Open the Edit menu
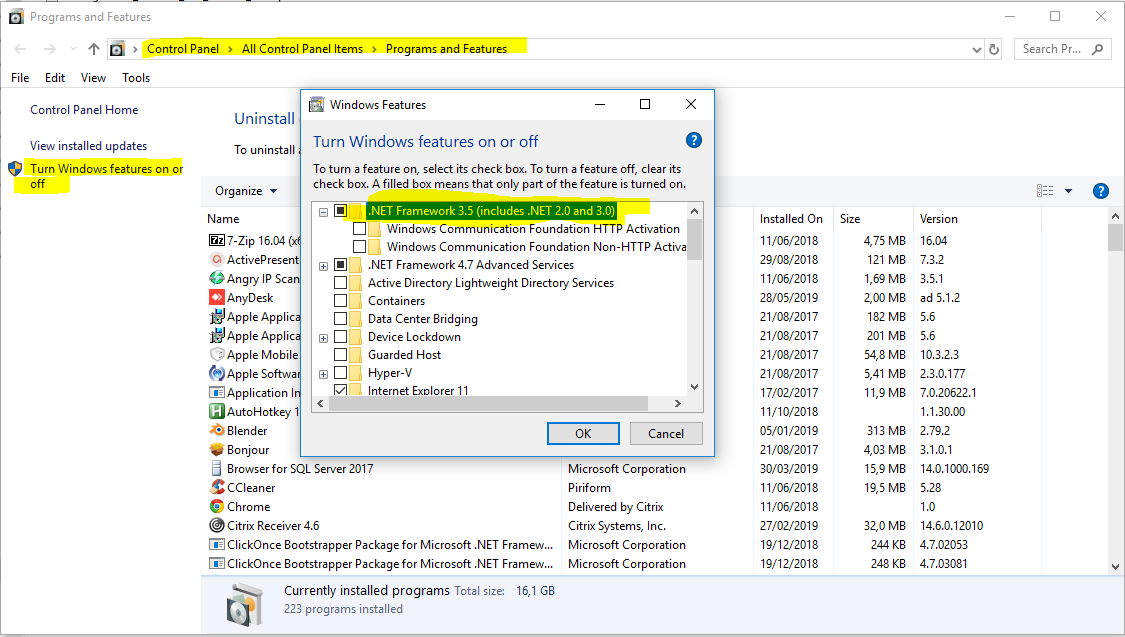 click(x=55, y=77)
